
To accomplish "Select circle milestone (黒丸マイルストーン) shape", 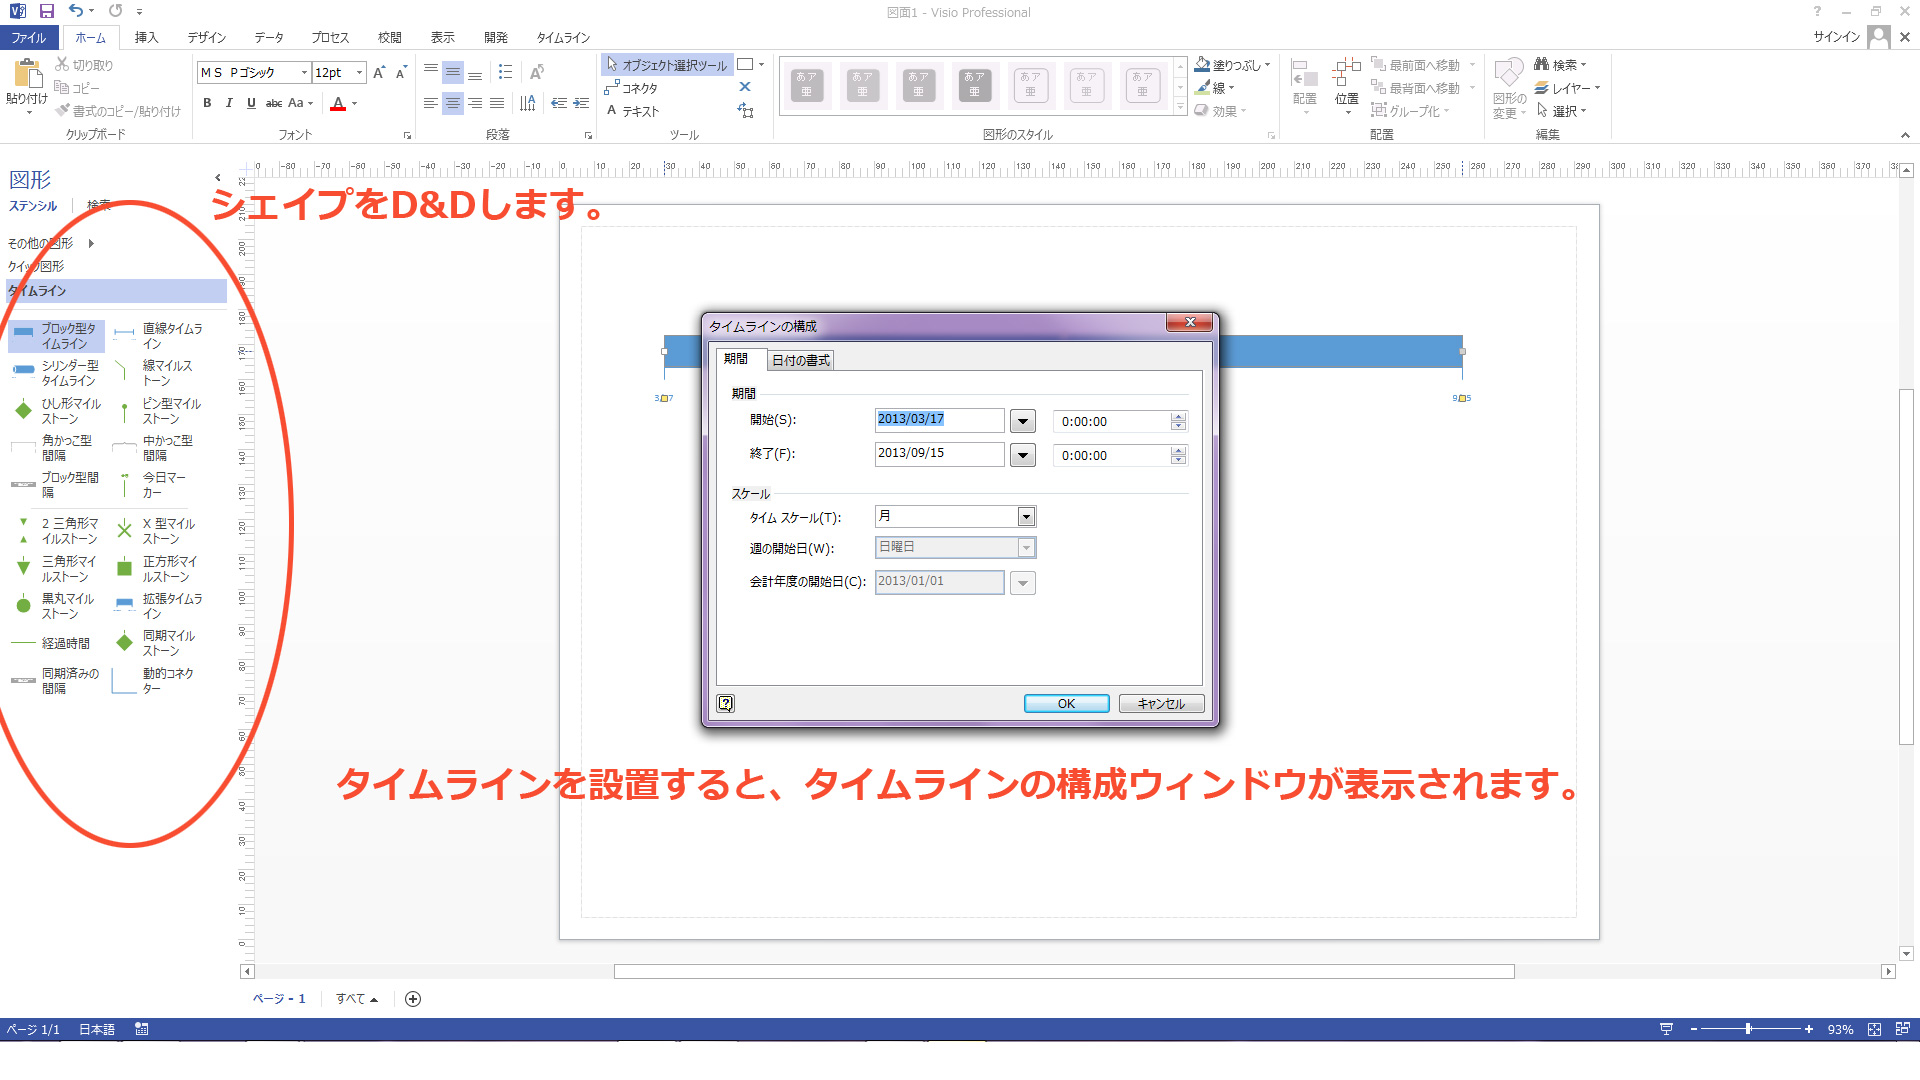I will coord(56,606).
